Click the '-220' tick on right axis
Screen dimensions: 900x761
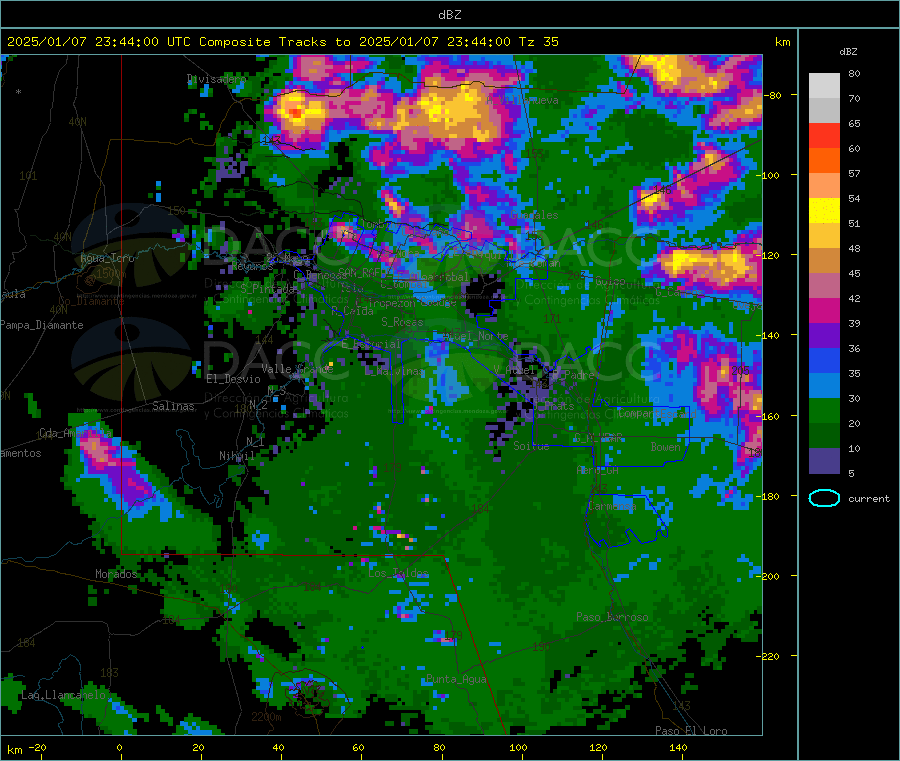[x=771, y=656]
